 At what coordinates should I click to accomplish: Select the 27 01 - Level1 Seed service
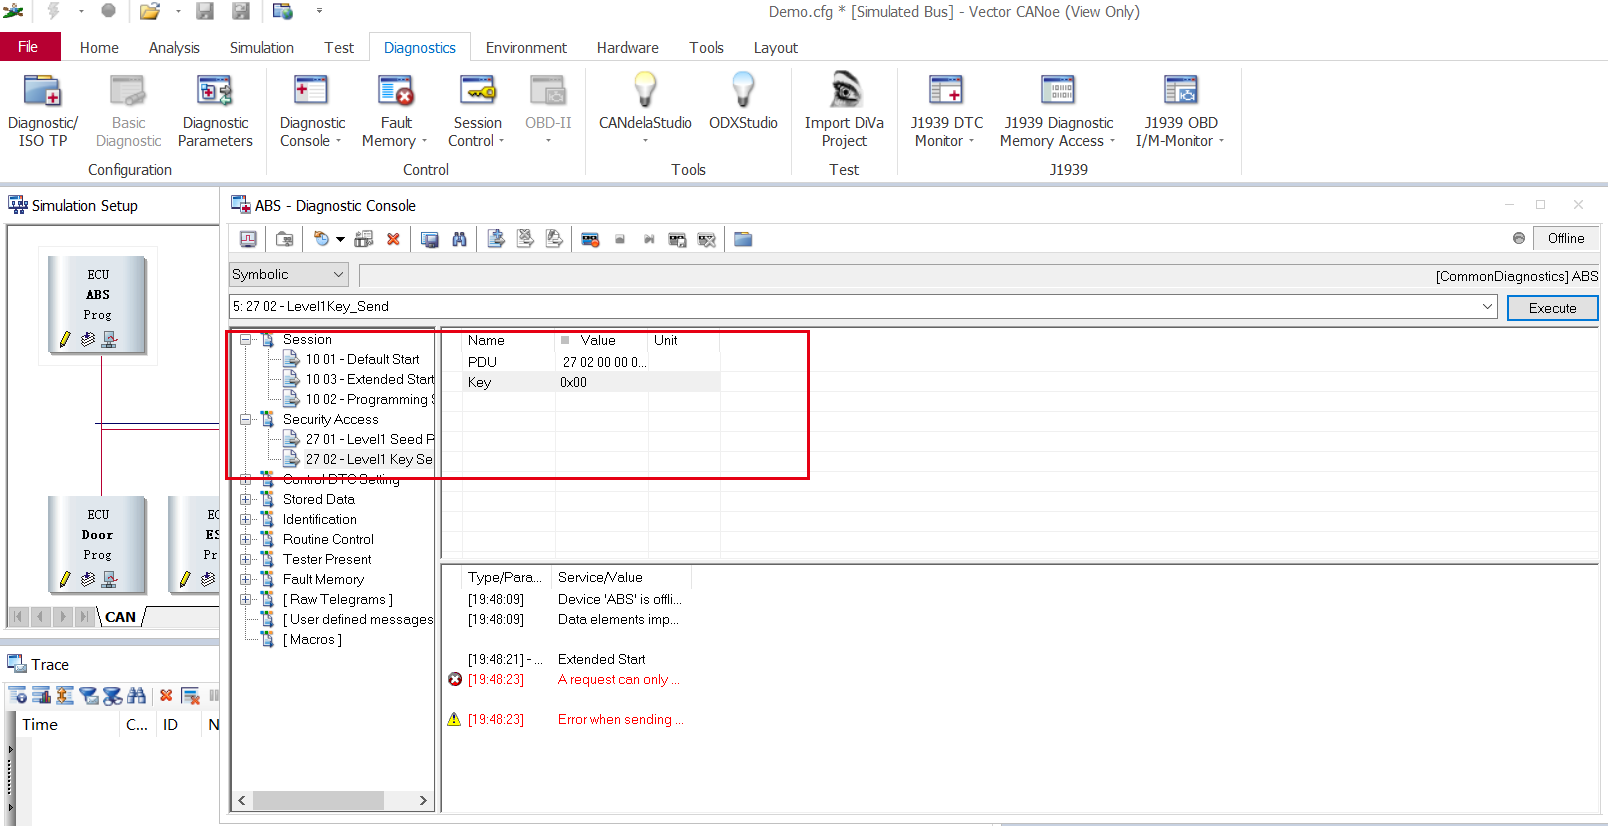pyautogui.click(x=370, y=440)
